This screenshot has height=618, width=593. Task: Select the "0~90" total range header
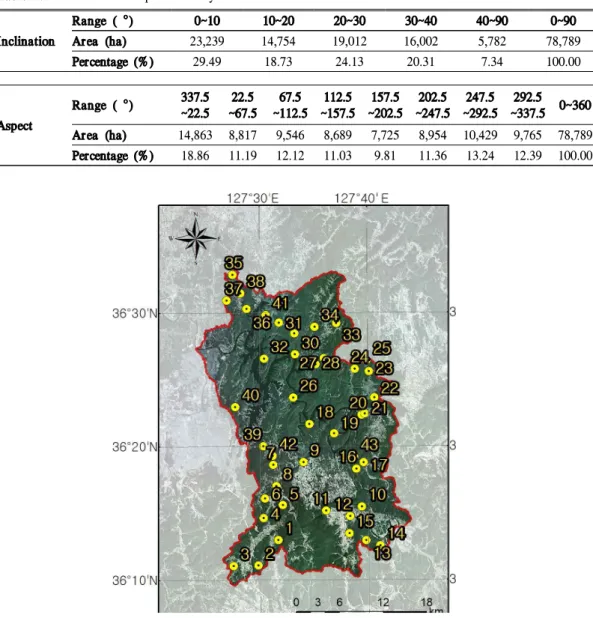point(563,20)
